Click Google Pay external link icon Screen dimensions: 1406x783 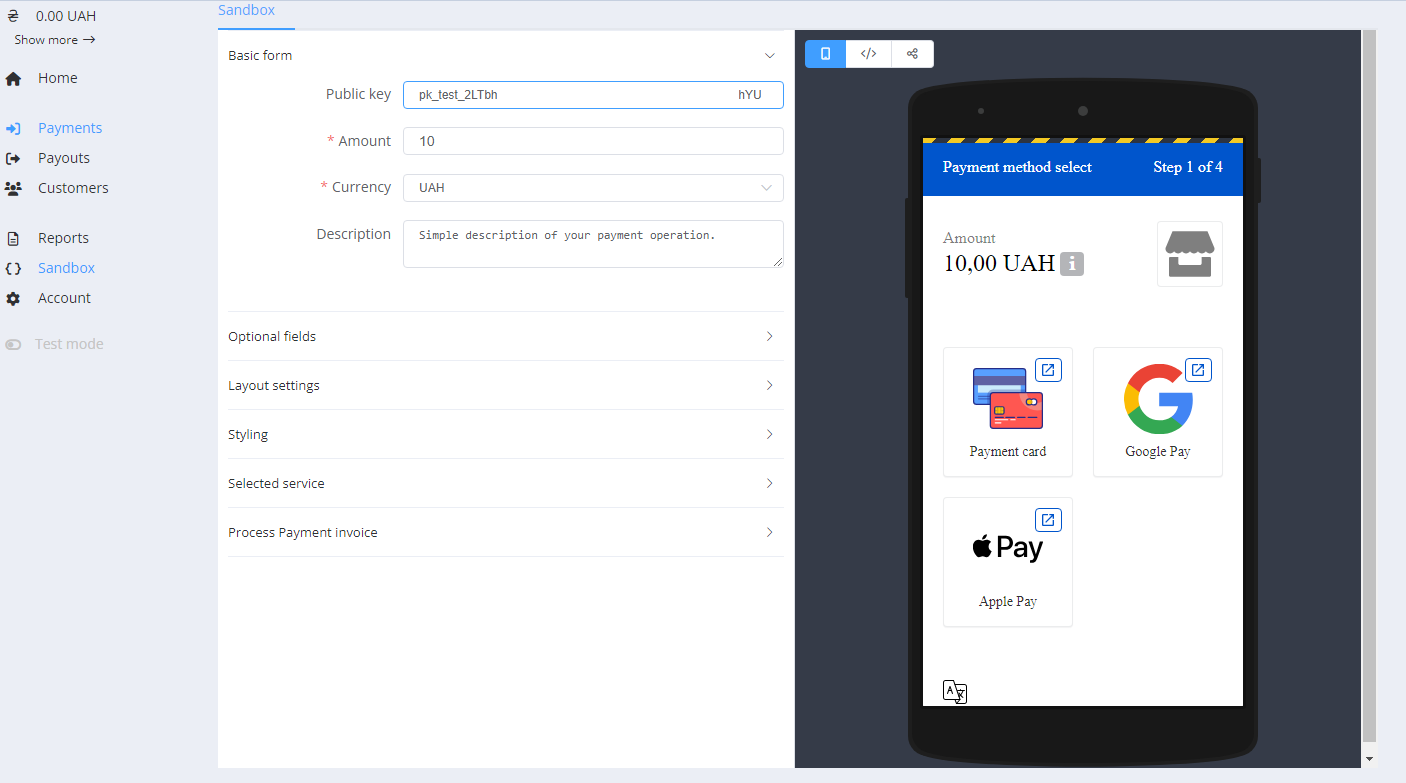point(1198,370)
